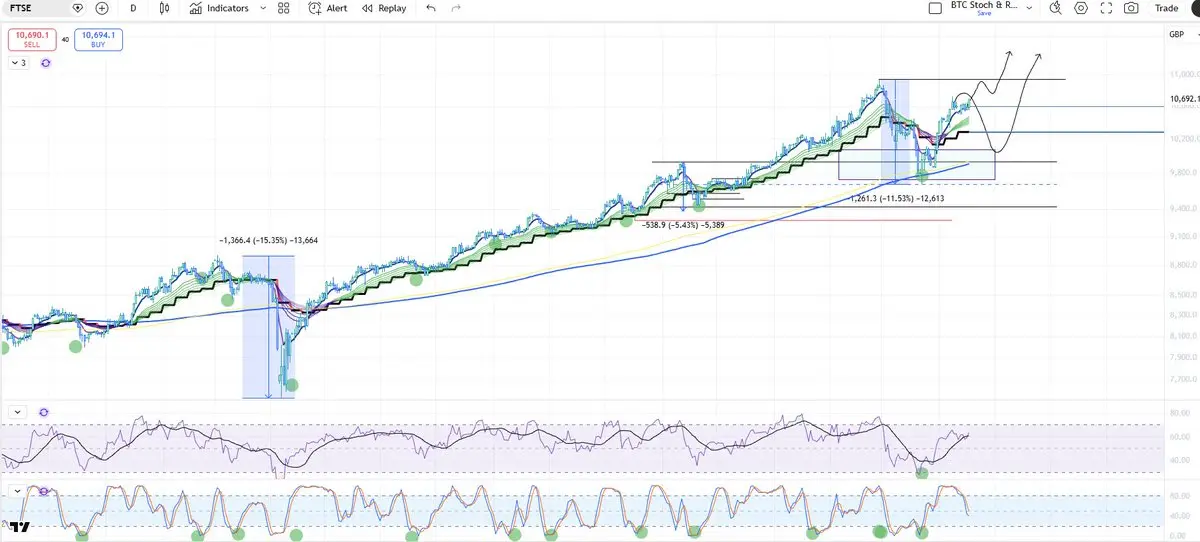The height and width of the screenshot is (542, 1200).
Task: Open the FTSE symbol search box
Action: tap(36, 8)
